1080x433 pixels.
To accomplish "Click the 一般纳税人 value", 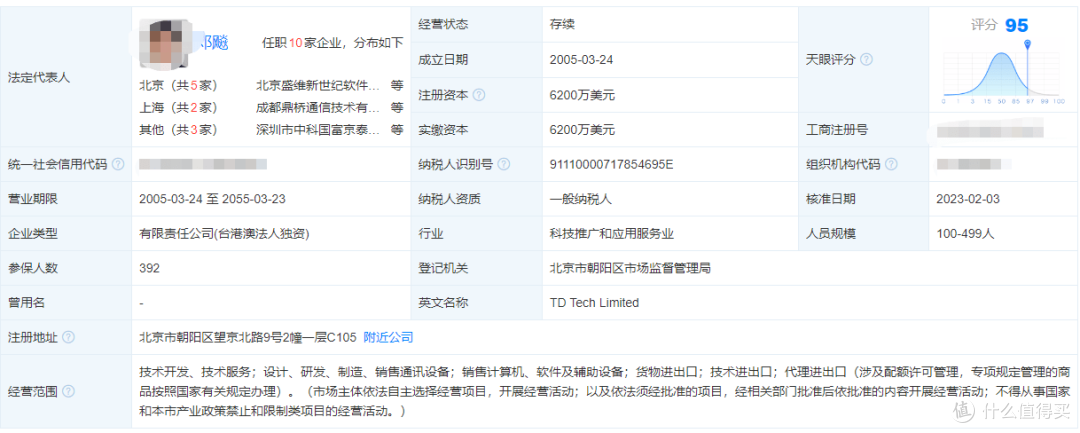I will [x=581, y=199].
